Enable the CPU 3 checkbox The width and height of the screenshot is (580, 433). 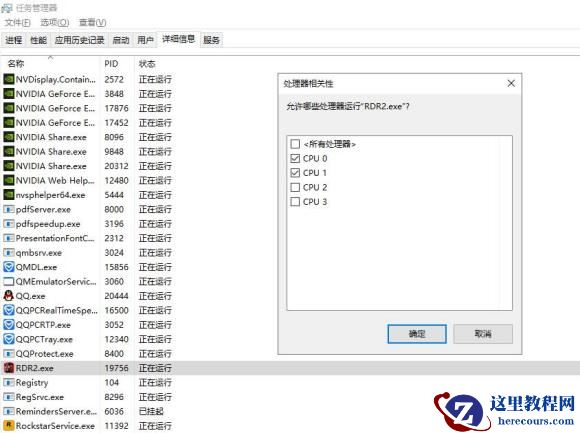(x=295, y=202)
